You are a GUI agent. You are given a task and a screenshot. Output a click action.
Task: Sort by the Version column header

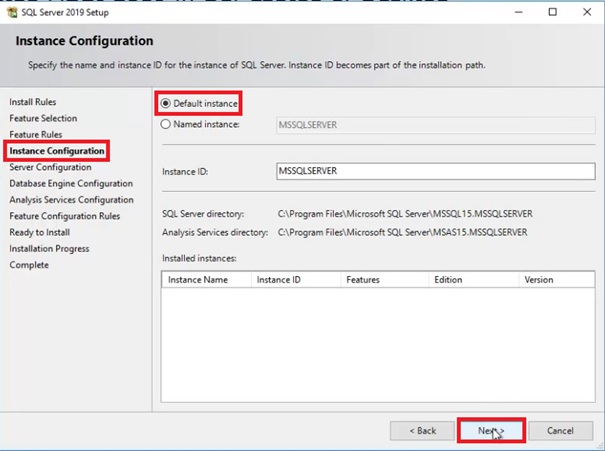pyautogui.click(x=557, y=280)
